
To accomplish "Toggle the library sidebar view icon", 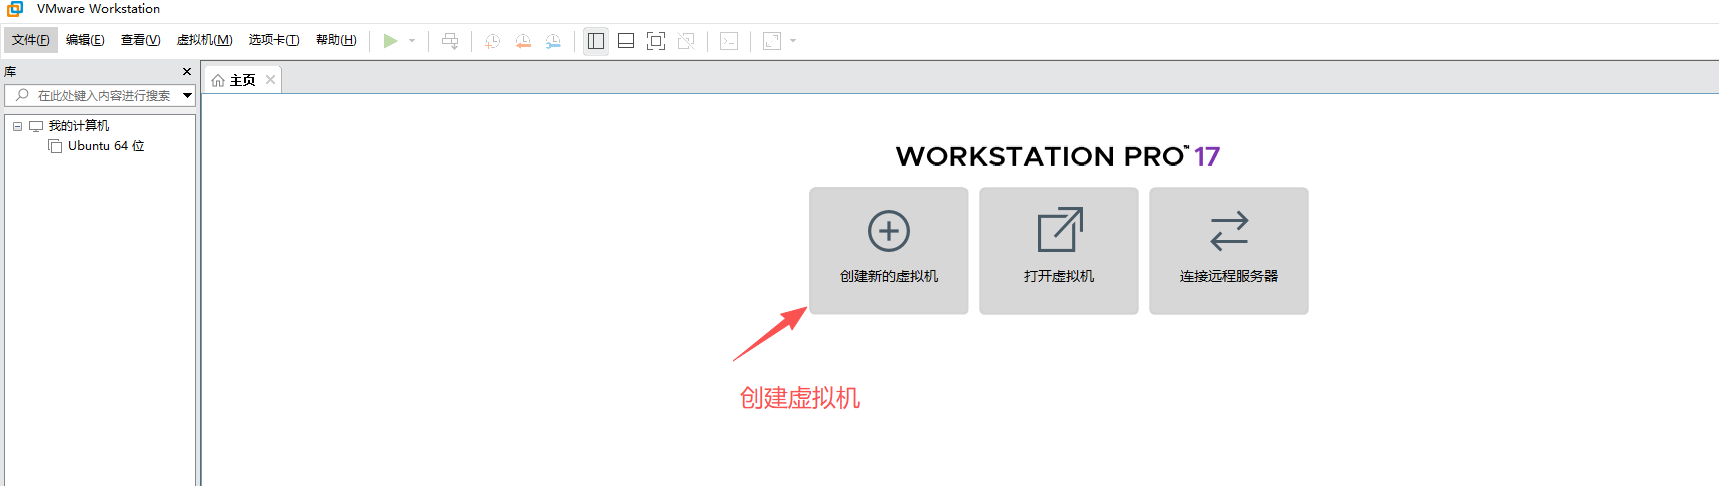I will point(596,41).
